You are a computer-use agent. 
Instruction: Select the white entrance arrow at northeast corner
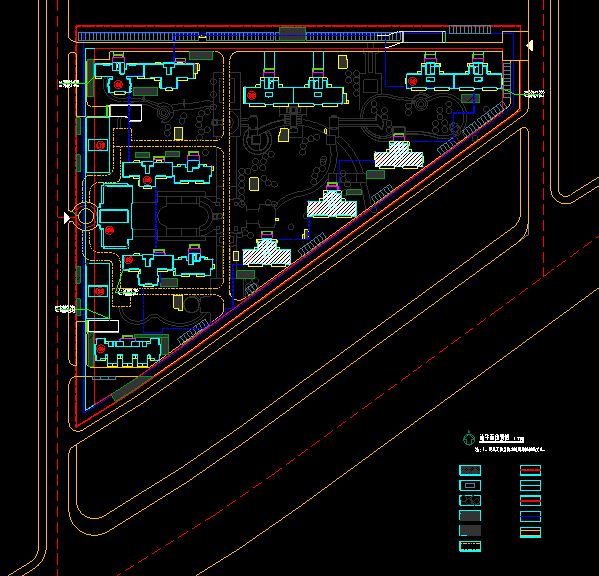[530, 46]
